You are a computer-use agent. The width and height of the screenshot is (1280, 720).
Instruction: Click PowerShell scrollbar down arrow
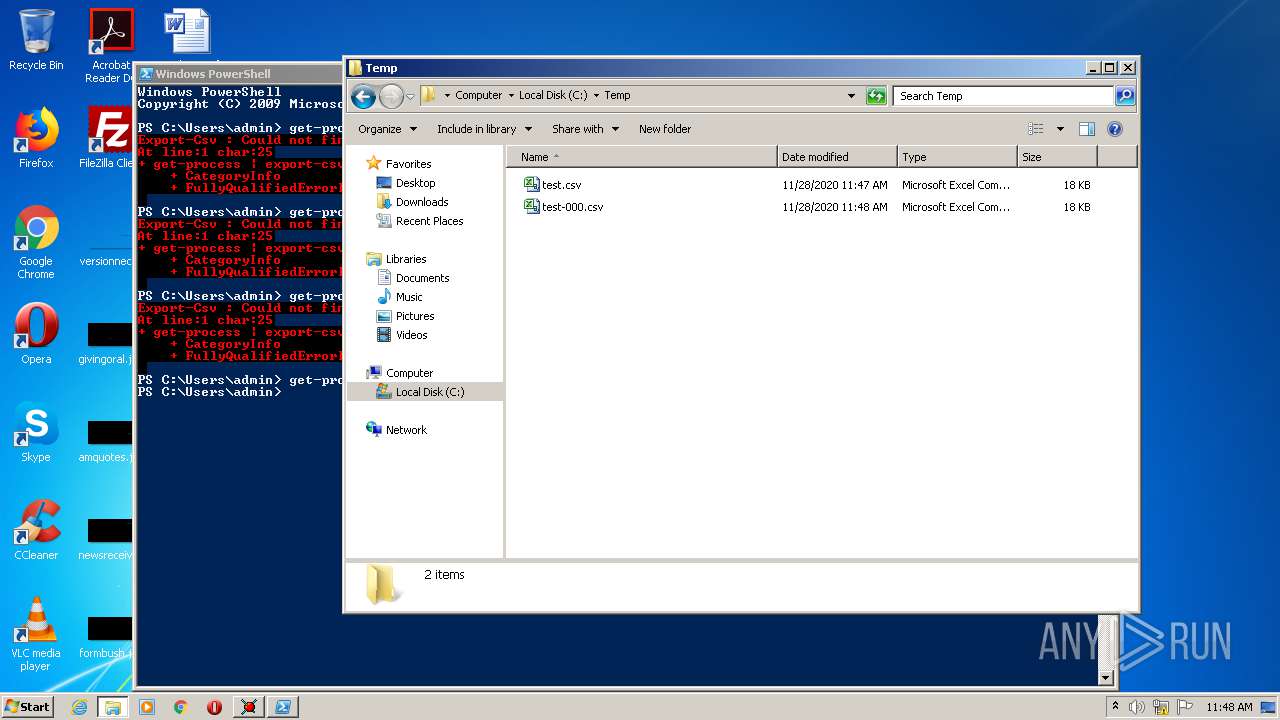point(1105,678)
